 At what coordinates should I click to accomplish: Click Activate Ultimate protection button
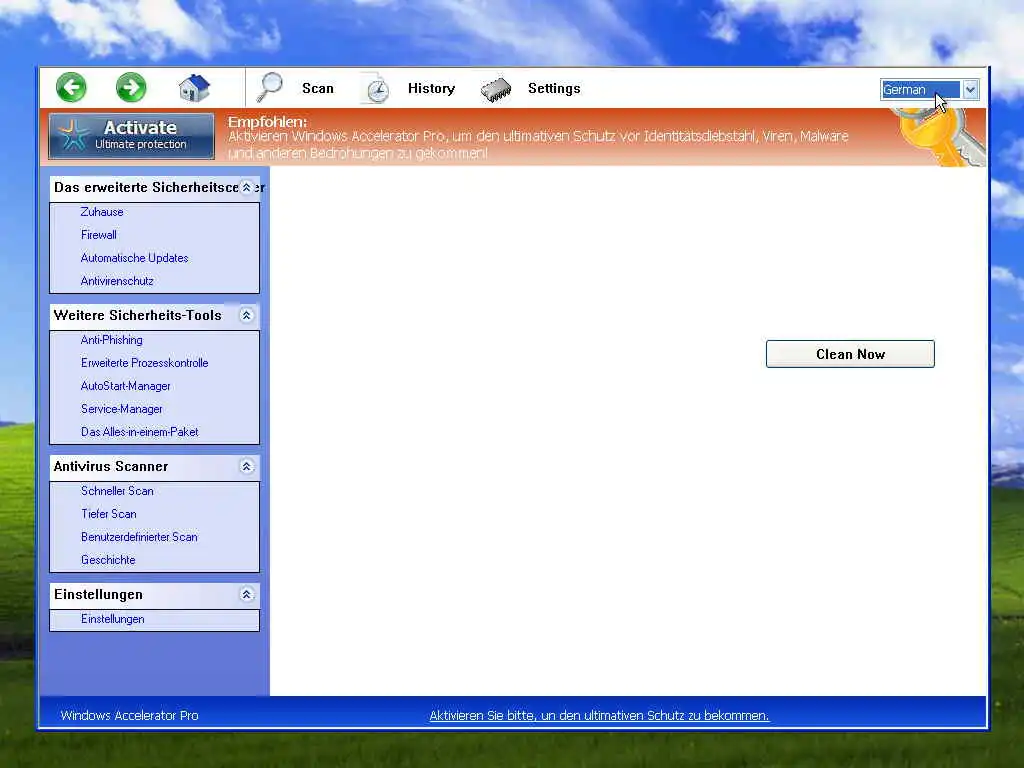point(131,136)
